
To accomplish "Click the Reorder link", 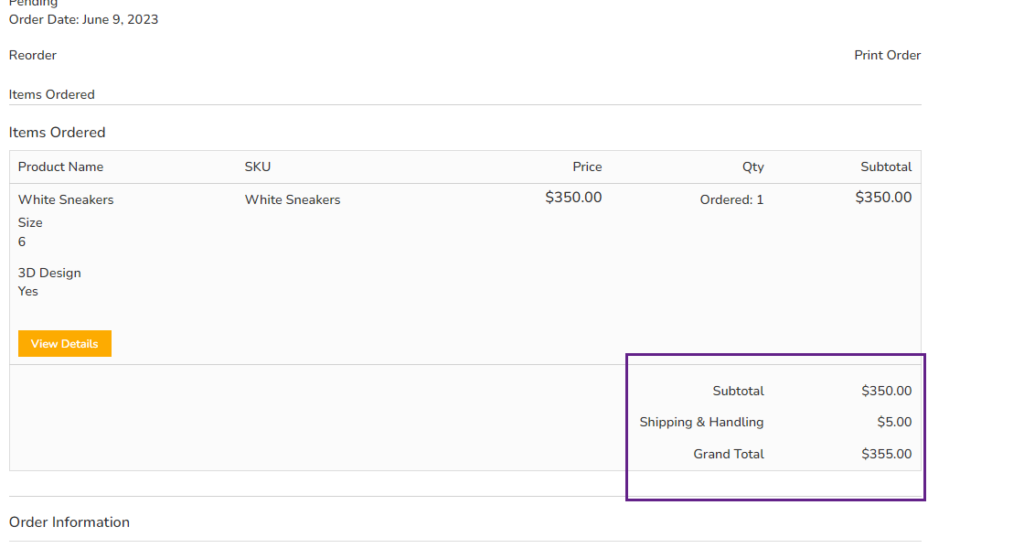I will 33,55.
